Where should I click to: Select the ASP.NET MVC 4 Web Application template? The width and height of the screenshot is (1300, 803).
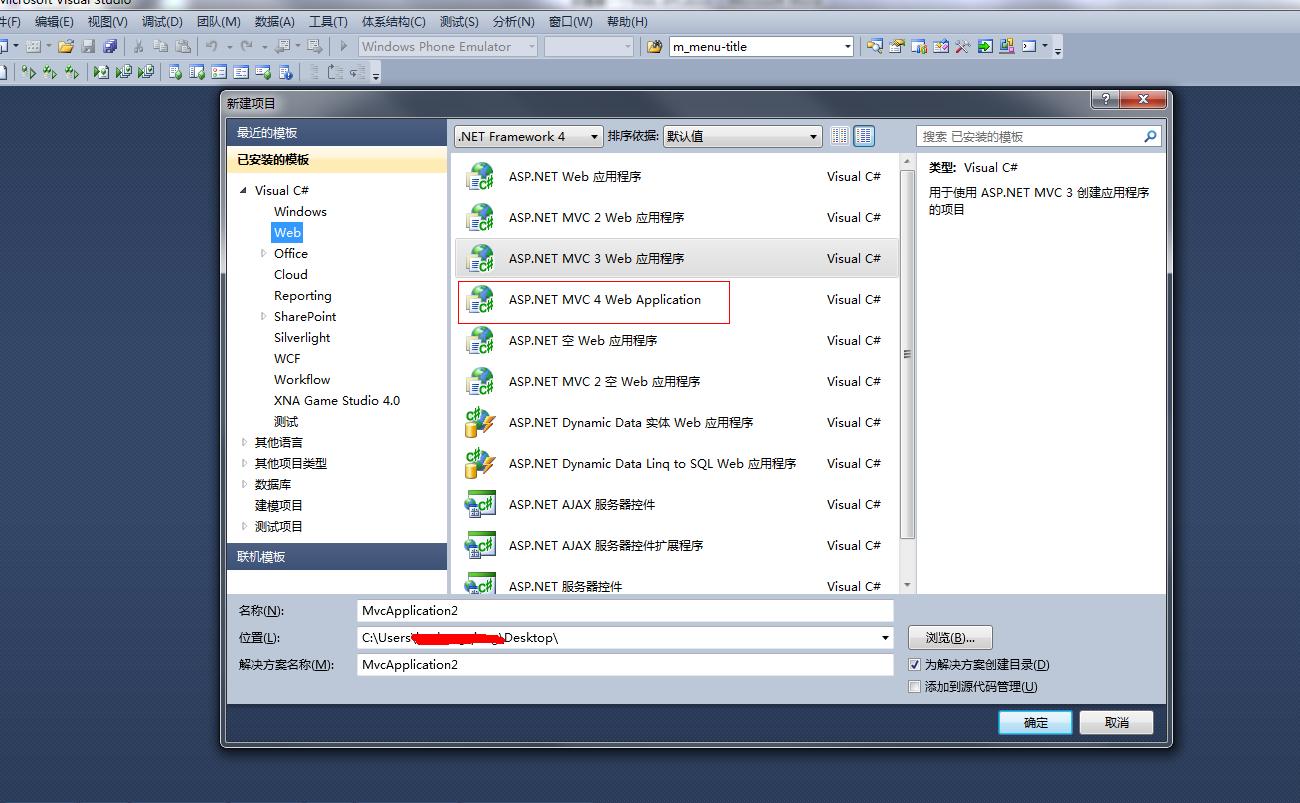tap(677, 300)
